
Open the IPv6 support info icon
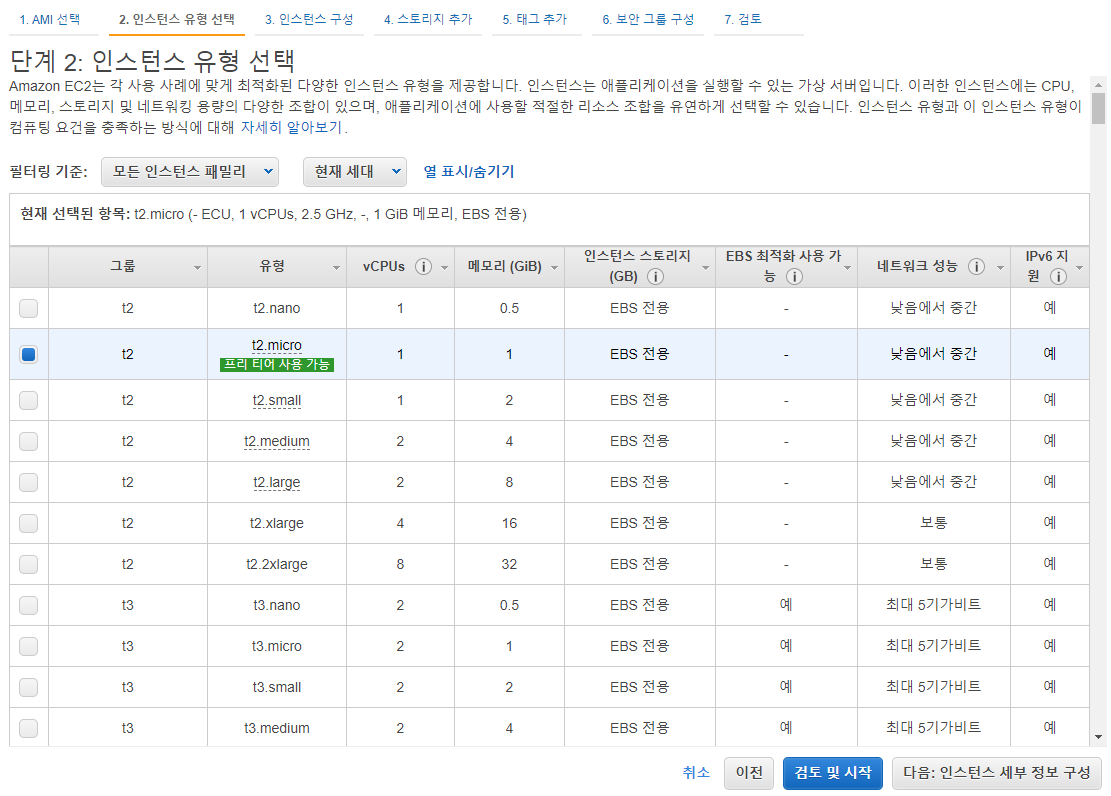tap(1058, 276)
